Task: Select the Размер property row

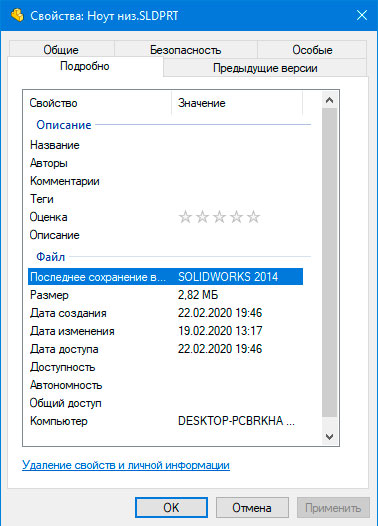Action: (x=165, y=295)
